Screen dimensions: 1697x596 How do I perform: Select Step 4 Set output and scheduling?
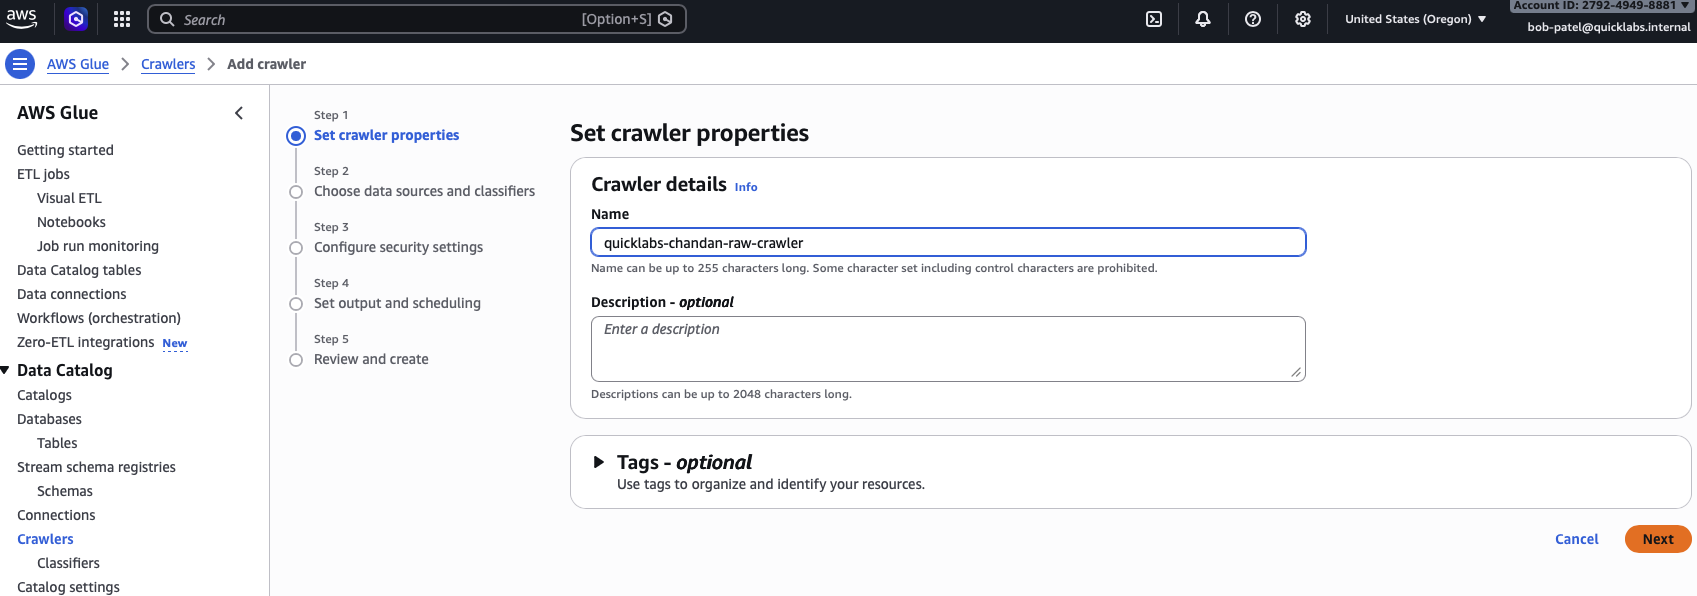click(397, 303)
